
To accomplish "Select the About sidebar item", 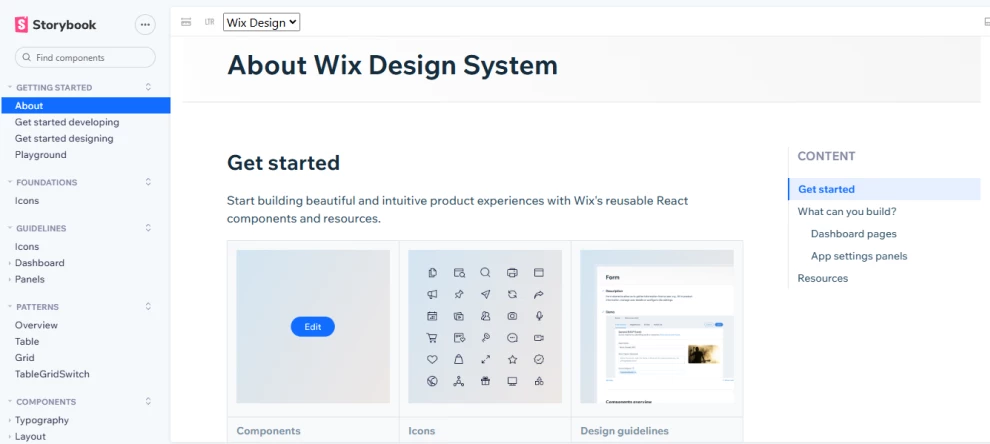I will coord(85,105).
